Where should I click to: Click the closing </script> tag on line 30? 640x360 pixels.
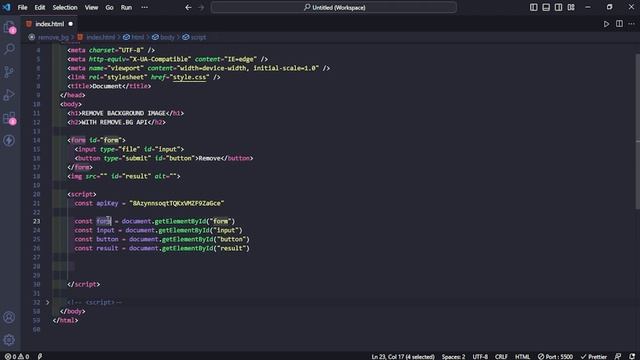83,284
